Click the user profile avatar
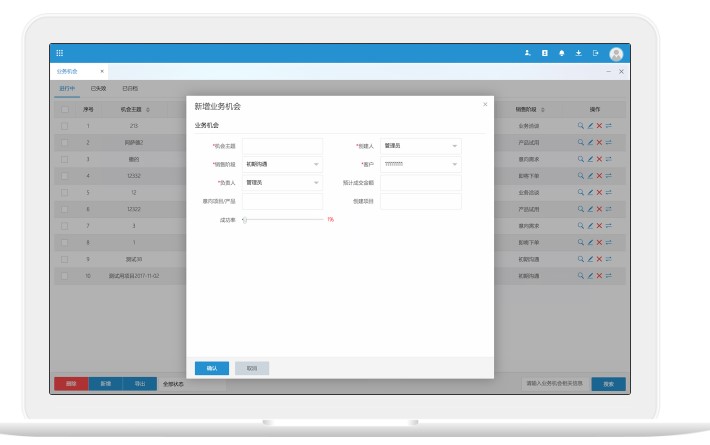 (x=616, y=54)
